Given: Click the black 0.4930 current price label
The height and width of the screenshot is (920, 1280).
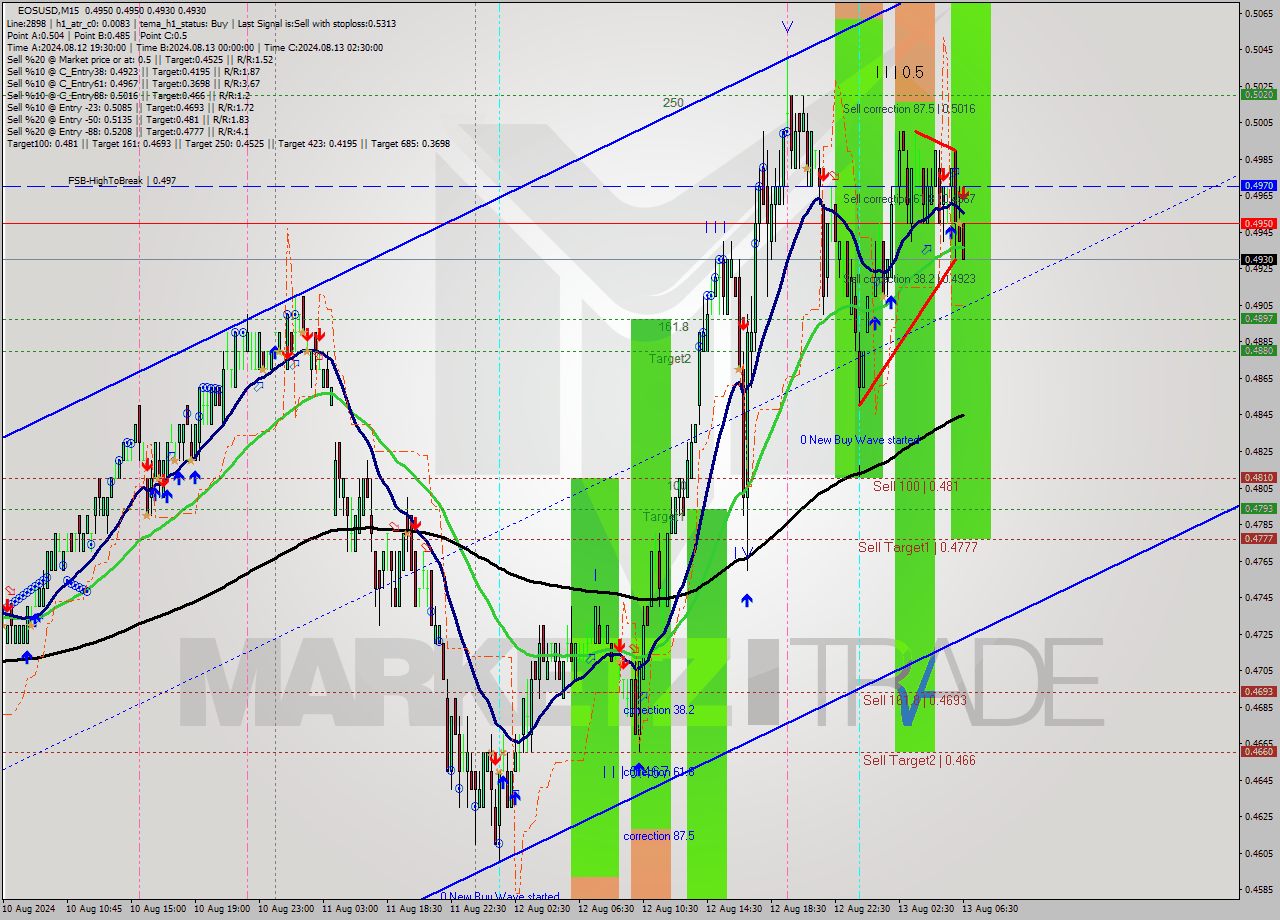Looking at the screenshot, I should pyautogui.click(x=1257, y=260).
